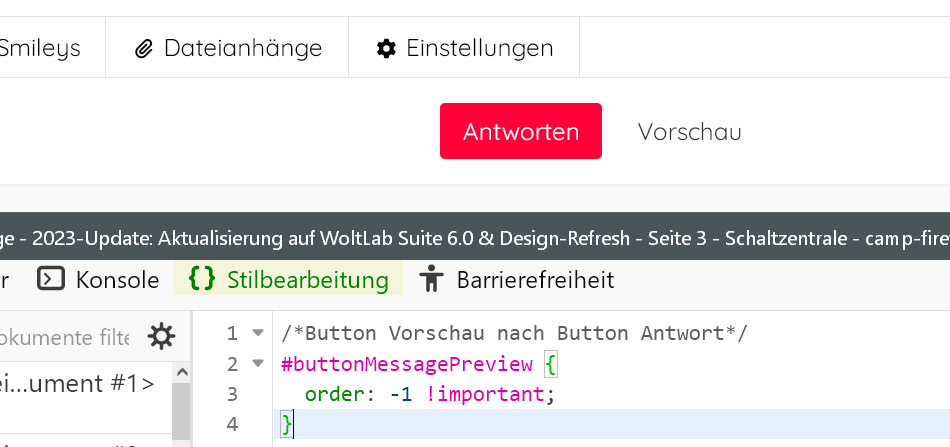Collapse the comment fold arrow on line 1
Viewport: 950px width, 447px height.
[x=258, y=333]
